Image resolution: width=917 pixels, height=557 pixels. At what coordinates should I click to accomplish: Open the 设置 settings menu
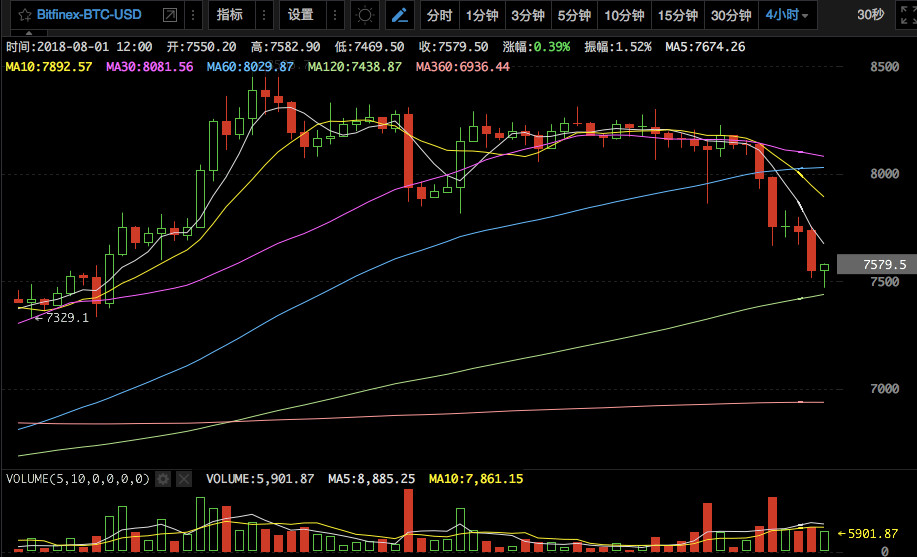(x=301, y=15)
